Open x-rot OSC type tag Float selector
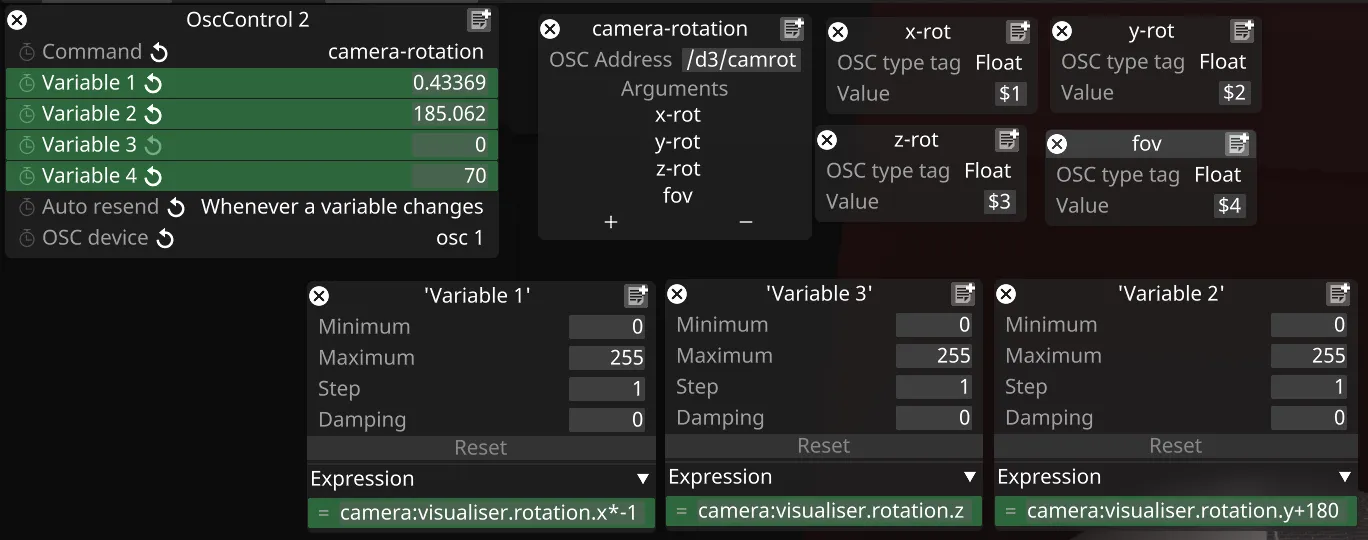Viewport: 1368px width, 540px height. (998, 62)
